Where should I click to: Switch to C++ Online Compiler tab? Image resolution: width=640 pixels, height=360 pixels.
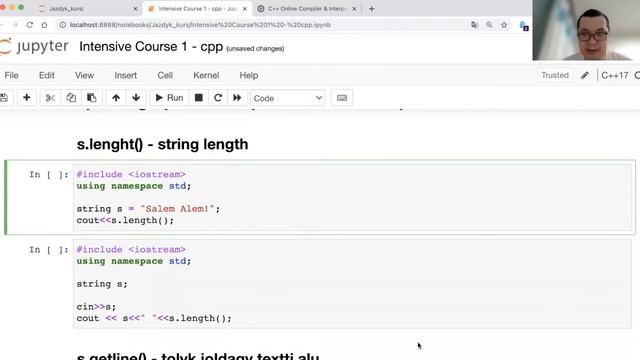coord(307,9)
